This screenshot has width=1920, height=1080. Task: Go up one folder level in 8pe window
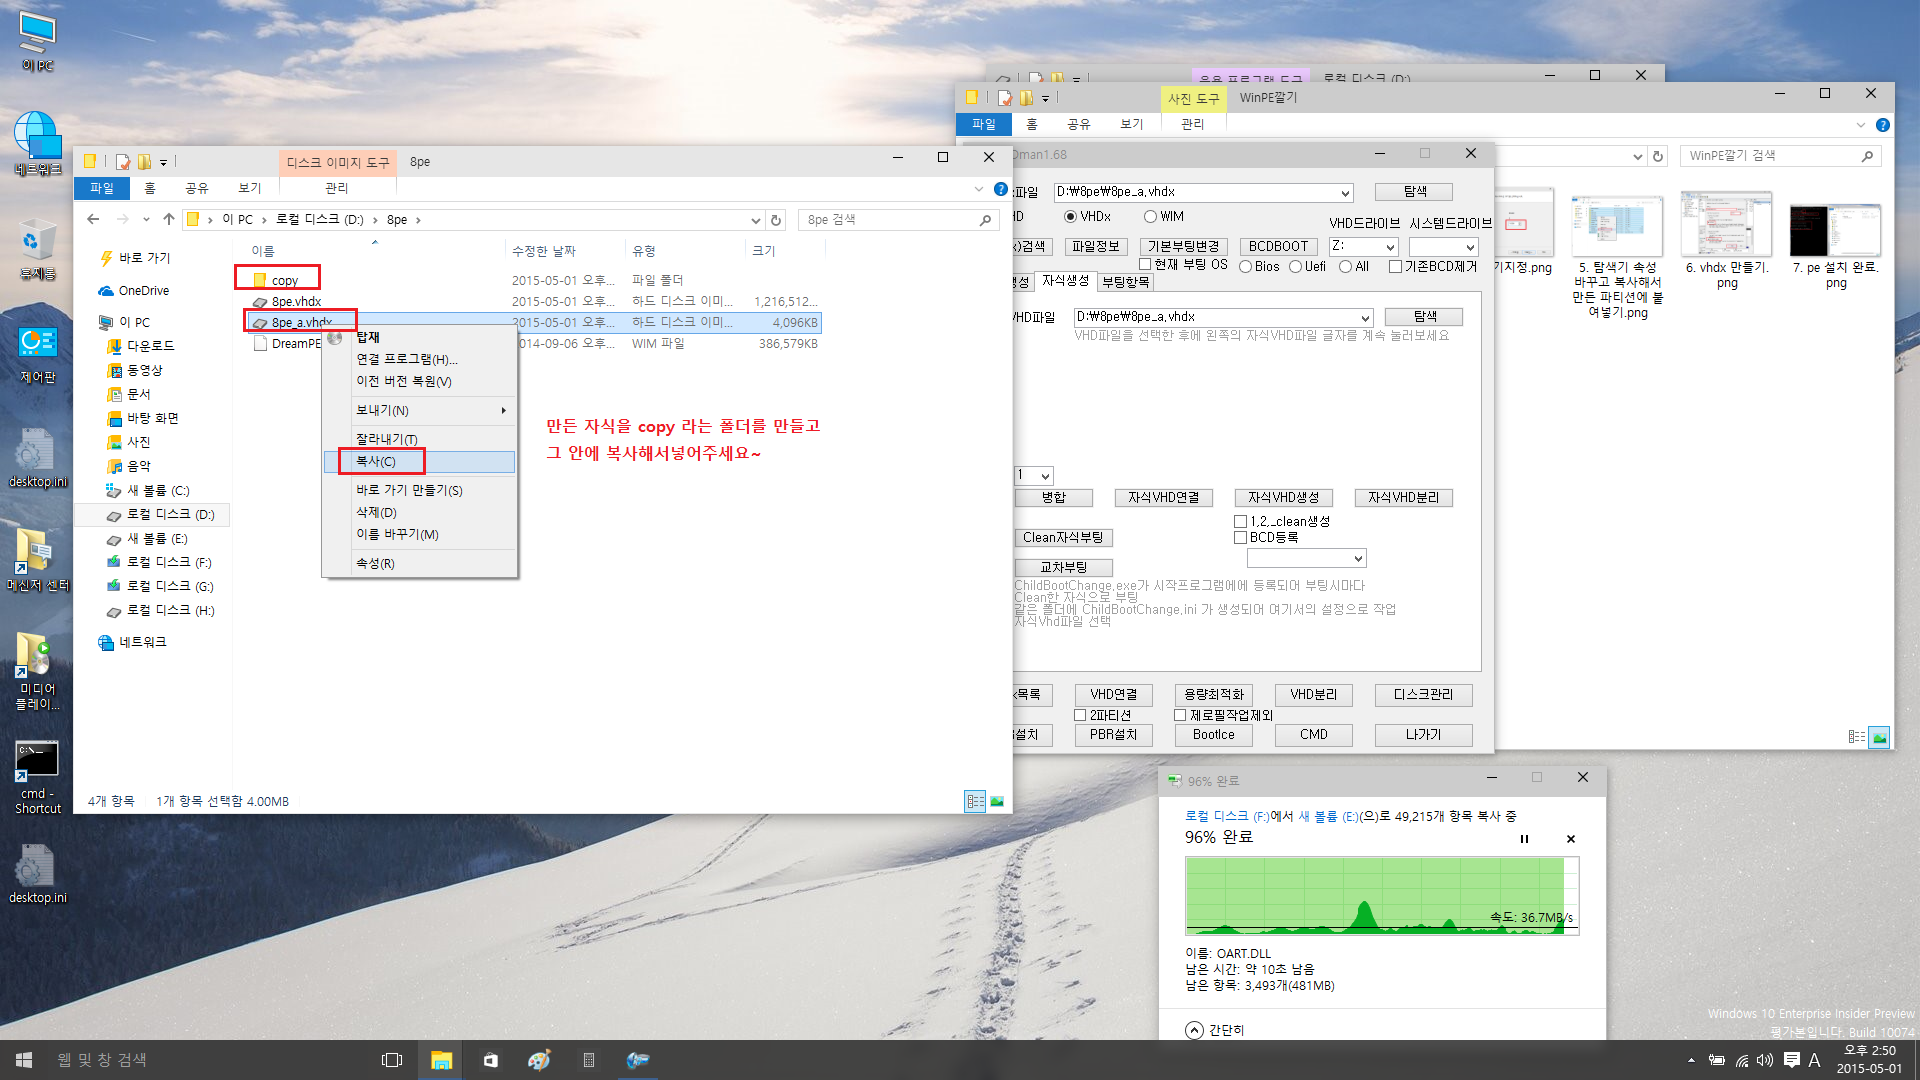[x=168, y=219]
